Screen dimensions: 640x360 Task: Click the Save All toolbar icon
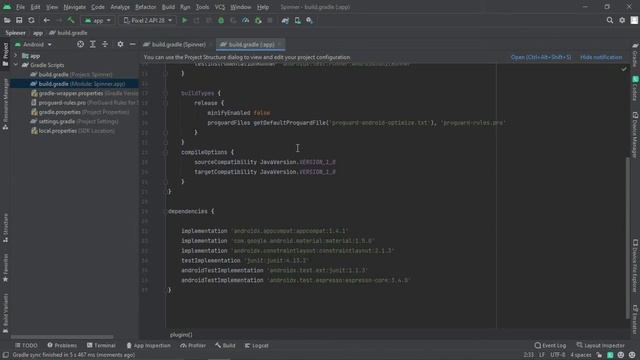19,20
